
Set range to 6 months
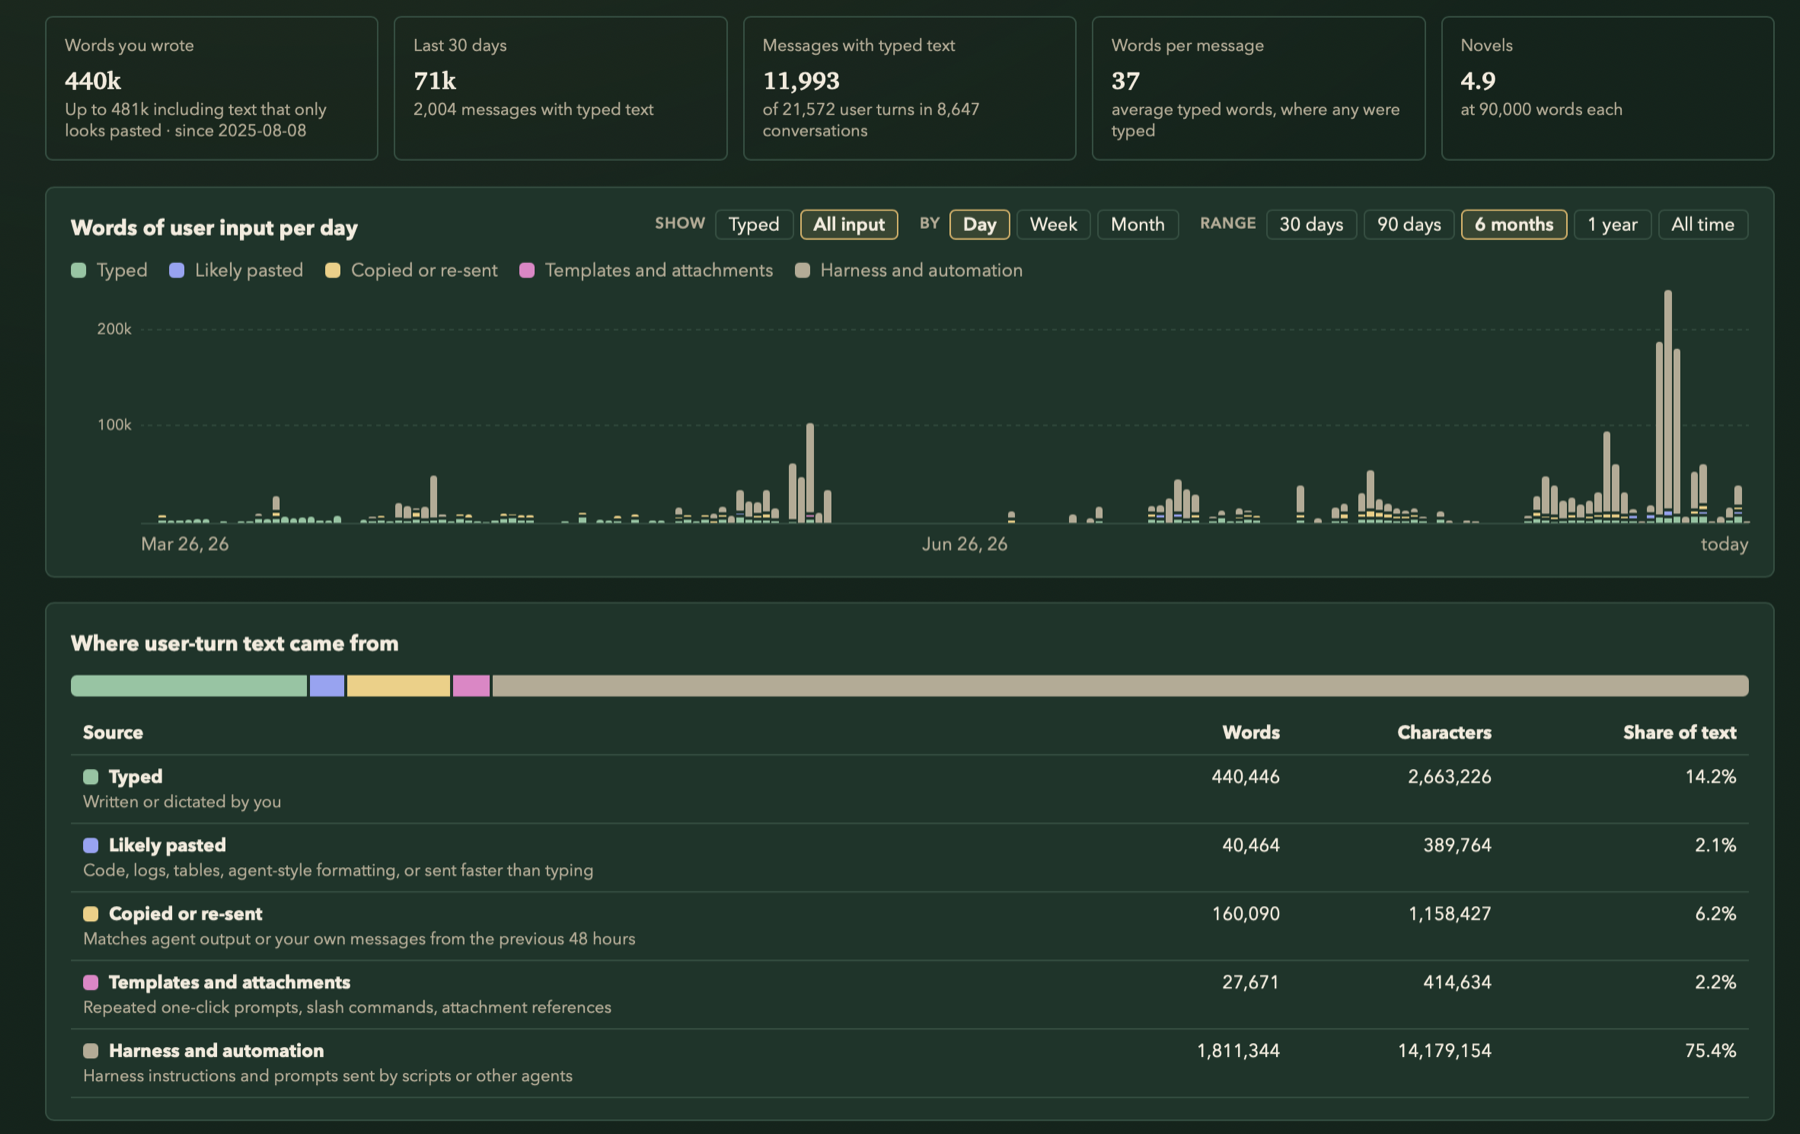coord(1514,224)
